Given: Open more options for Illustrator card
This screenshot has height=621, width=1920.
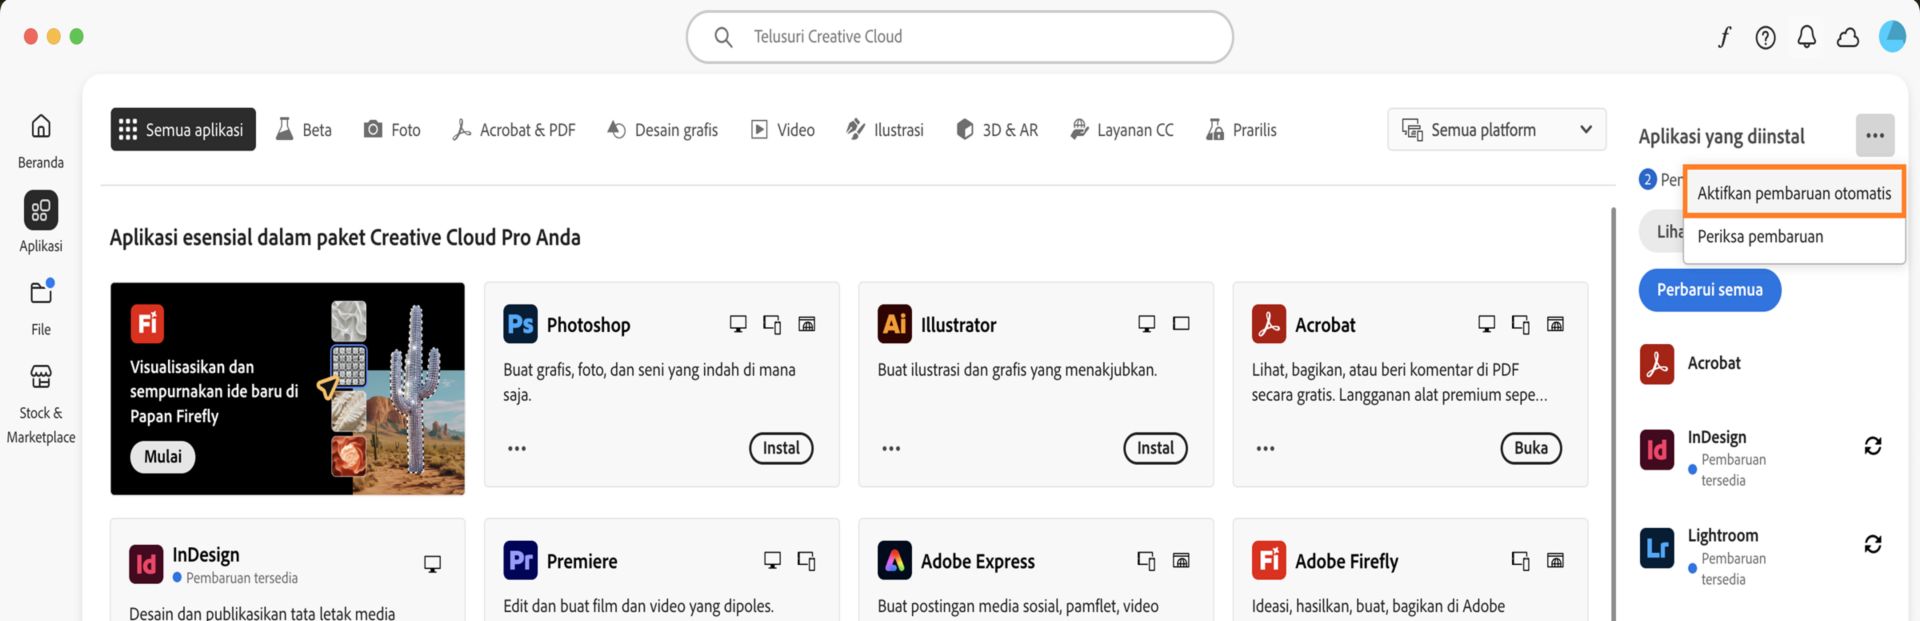Looking at the screenshot, I should (x=891, y=448).
